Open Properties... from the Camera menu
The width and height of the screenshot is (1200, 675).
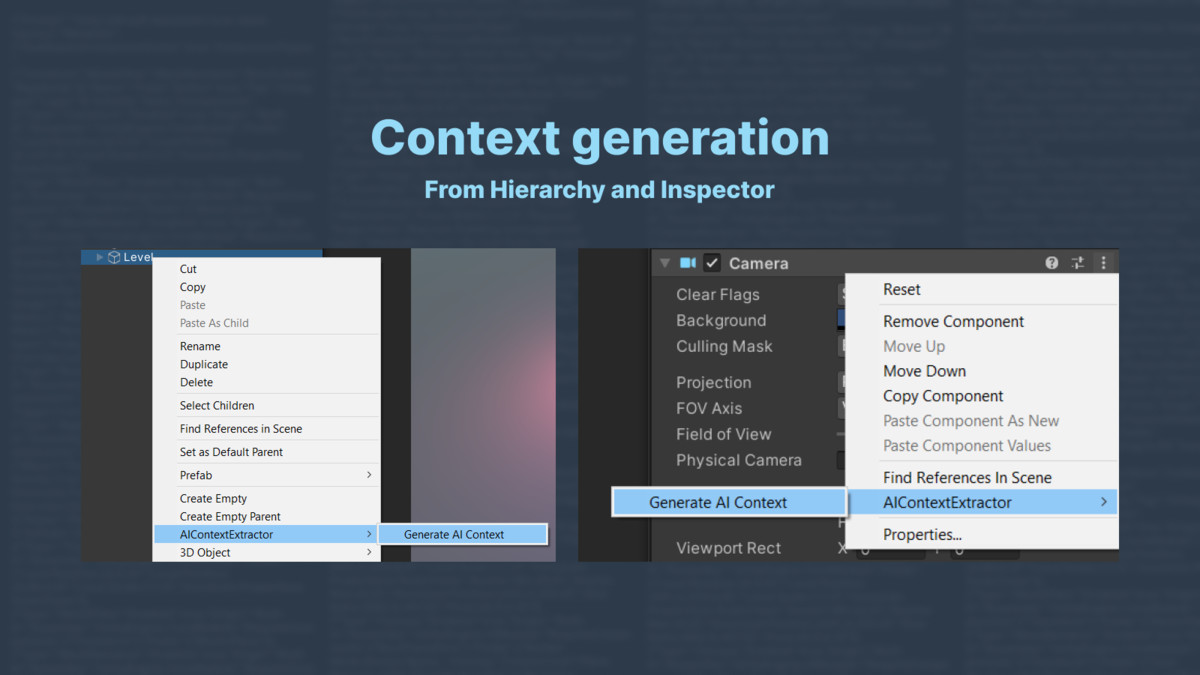(982, 534)
